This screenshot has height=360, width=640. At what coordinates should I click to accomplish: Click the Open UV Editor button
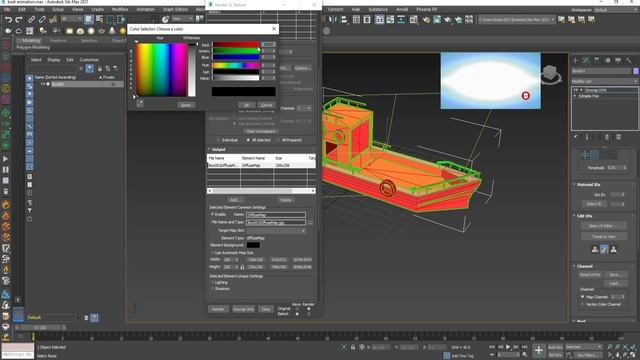pos(604,226)
